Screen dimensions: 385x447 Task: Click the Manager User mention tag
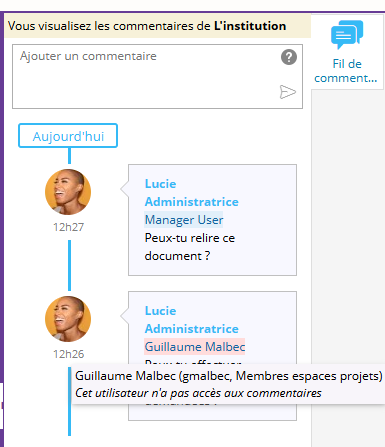click(184, 220)
